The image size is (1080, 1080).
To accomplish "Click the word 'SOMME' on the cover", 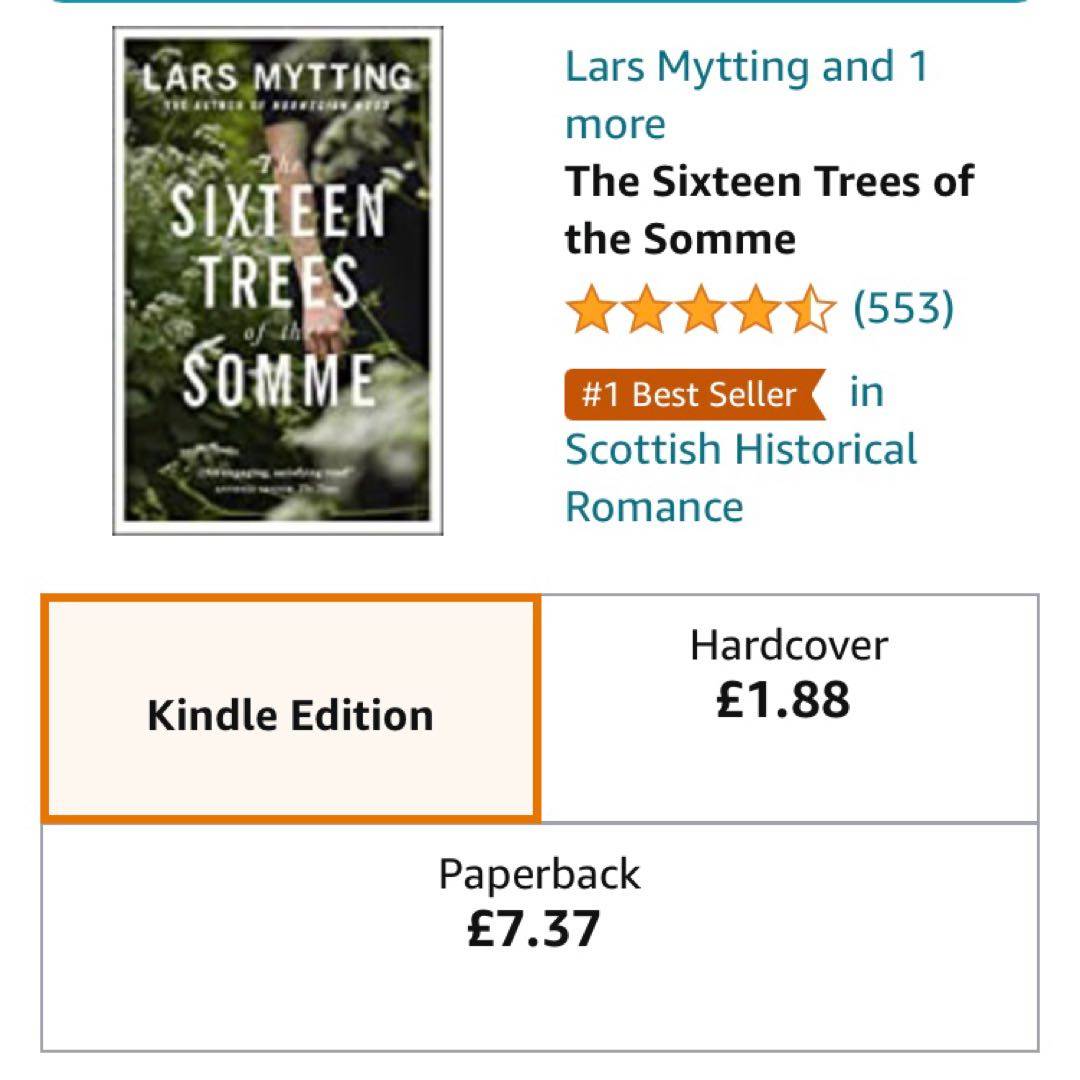I will click(278, 382).
